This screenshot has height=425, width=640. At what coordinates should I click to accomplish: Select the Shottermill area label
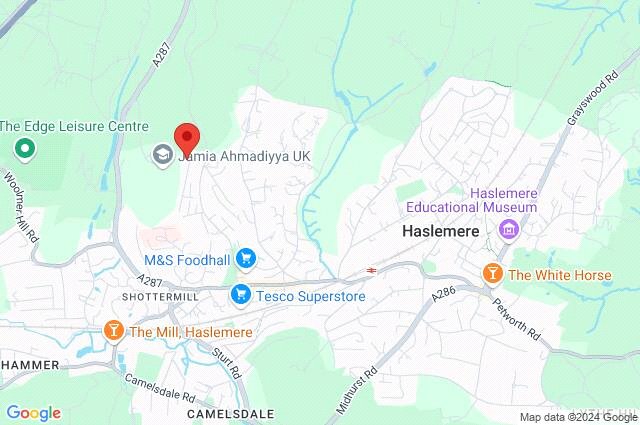click(x=160, y=297)
